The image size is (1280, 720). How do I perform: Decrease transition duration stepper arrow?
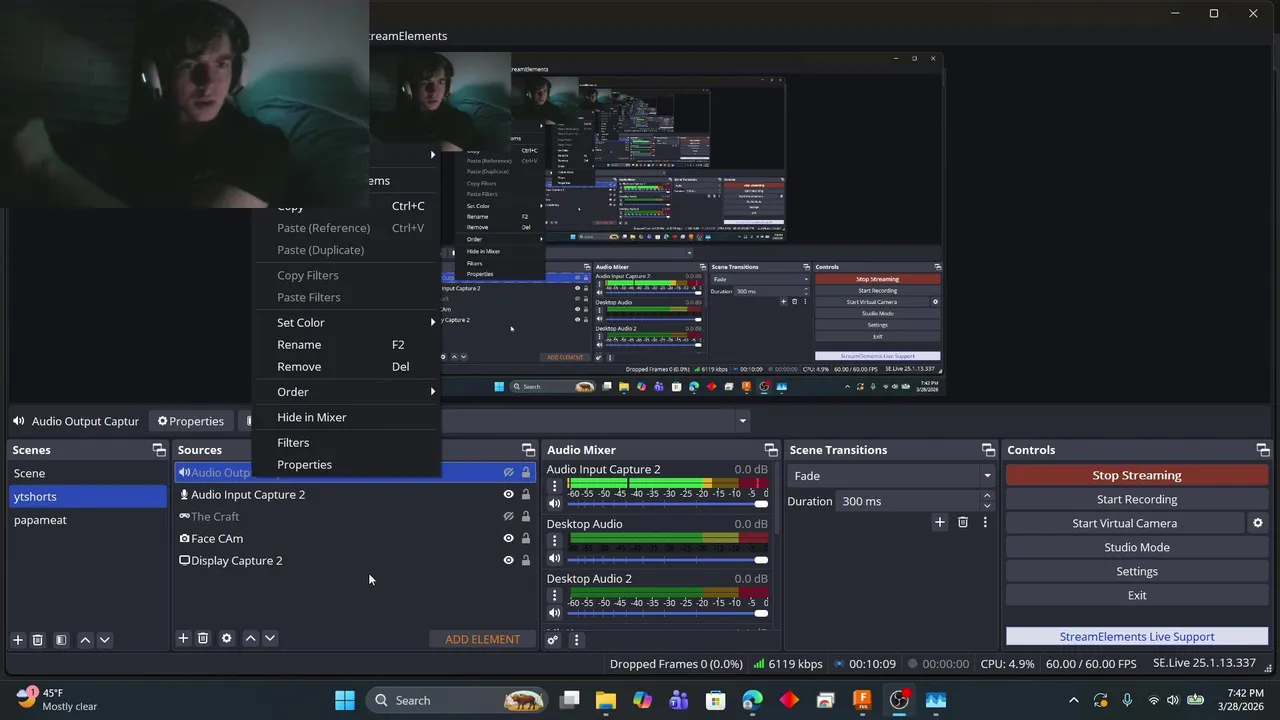[x=987, y=506]
